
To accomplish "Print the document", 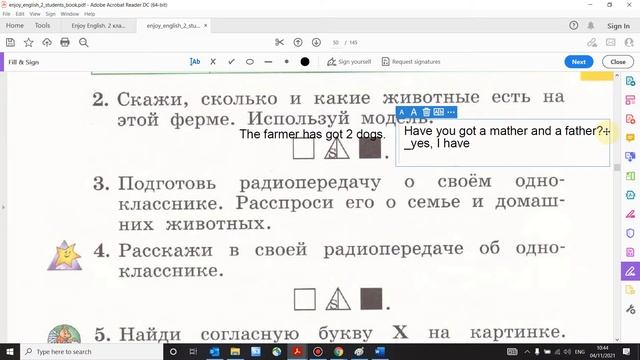I will point(65,42).
